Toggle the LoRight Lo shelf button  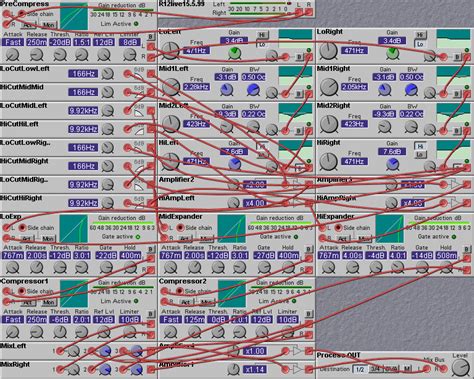pyautogui.click(x=420, y=44)
